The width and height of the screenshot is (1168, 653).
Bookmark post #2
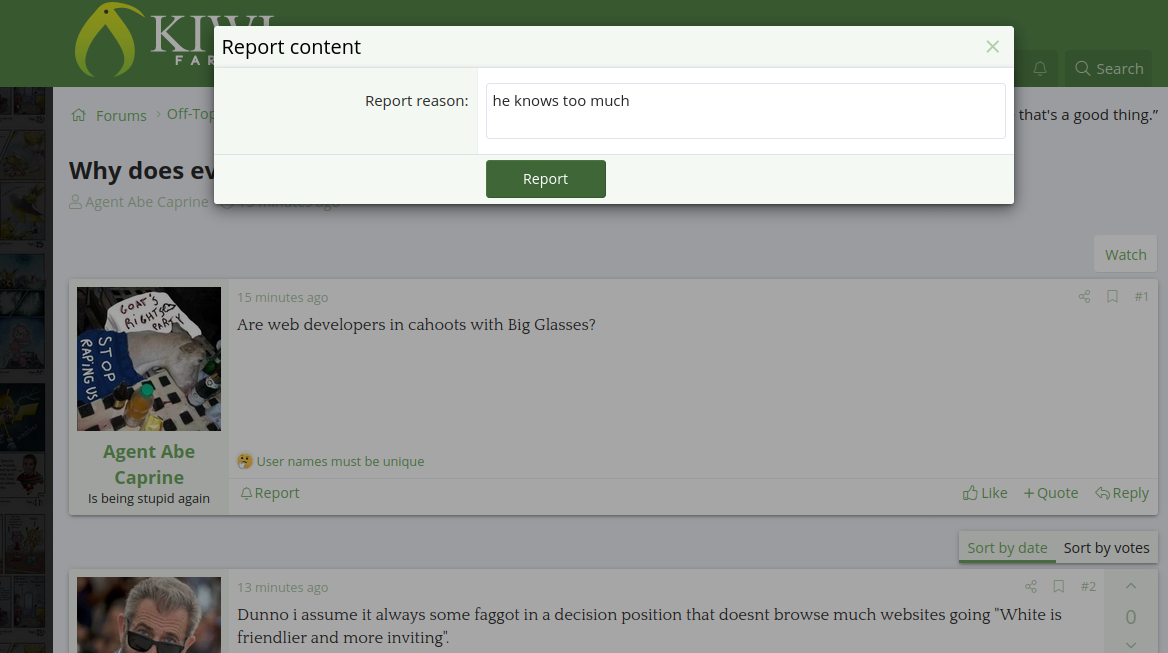click(1058, 587)
